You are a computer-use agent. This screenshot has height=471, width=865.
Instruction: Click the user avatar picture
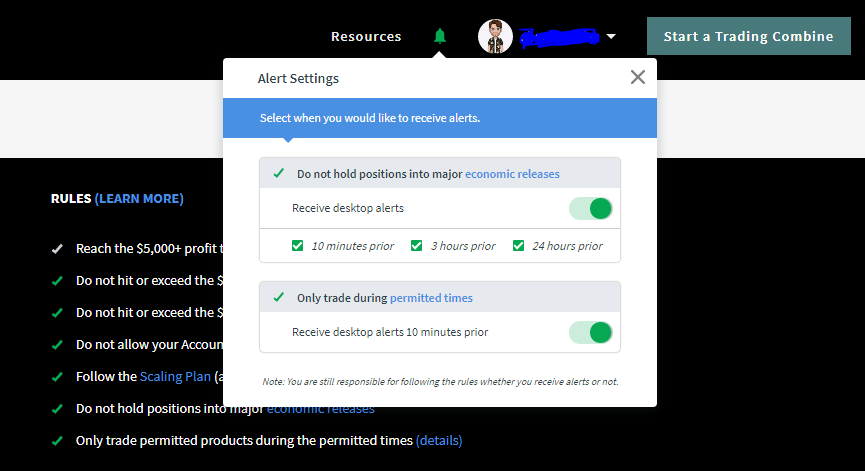click(495, 36)
